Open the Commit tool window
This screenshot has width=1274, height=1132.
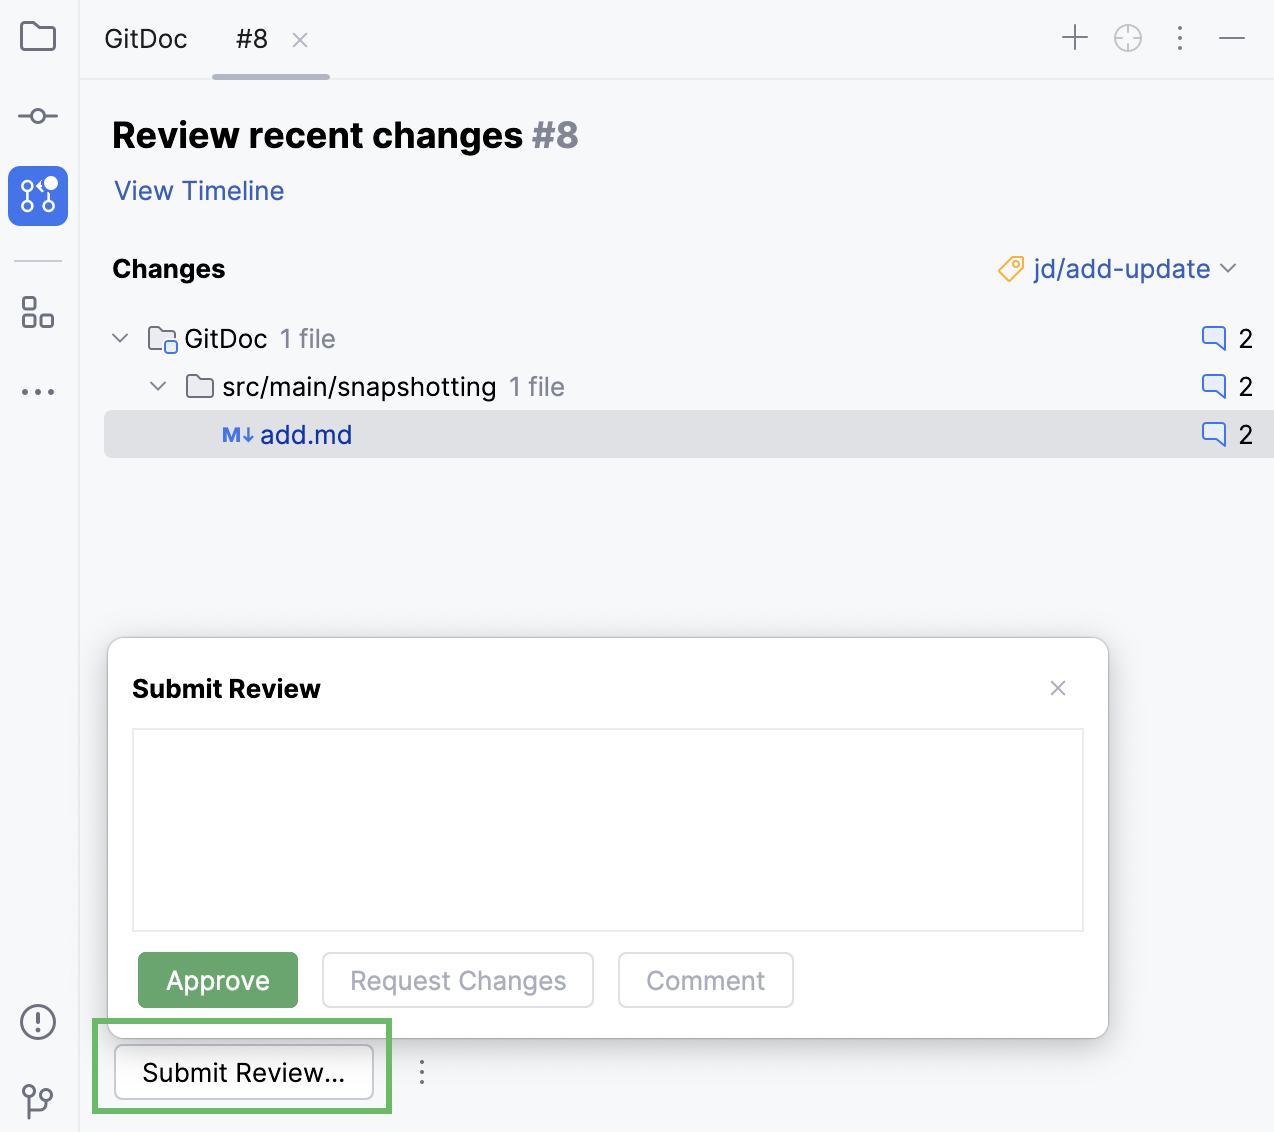click(x=37, y=115)
